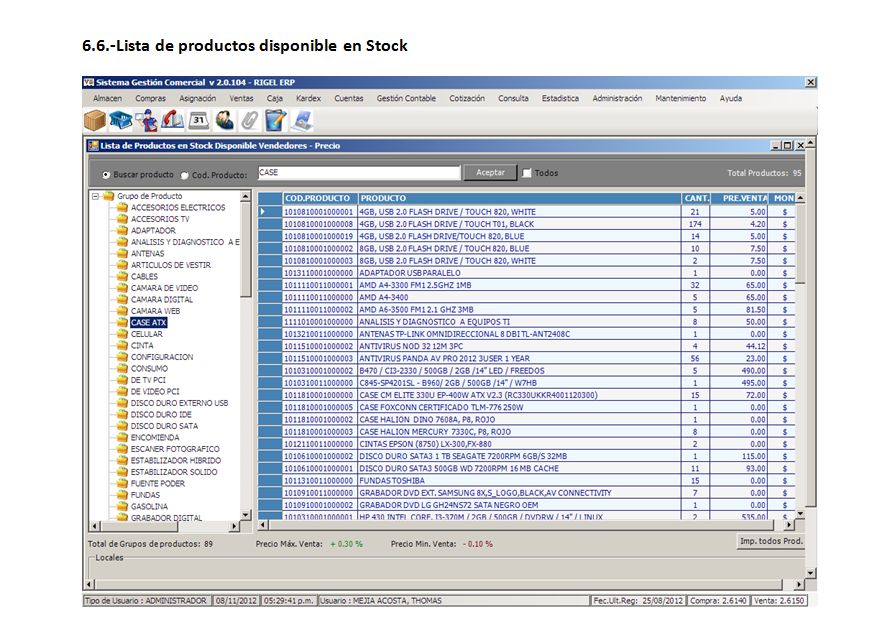The height and width of the screenshot is (621, 888).
Task: Select the Buscar producto radio button
Action: (105, 174)
